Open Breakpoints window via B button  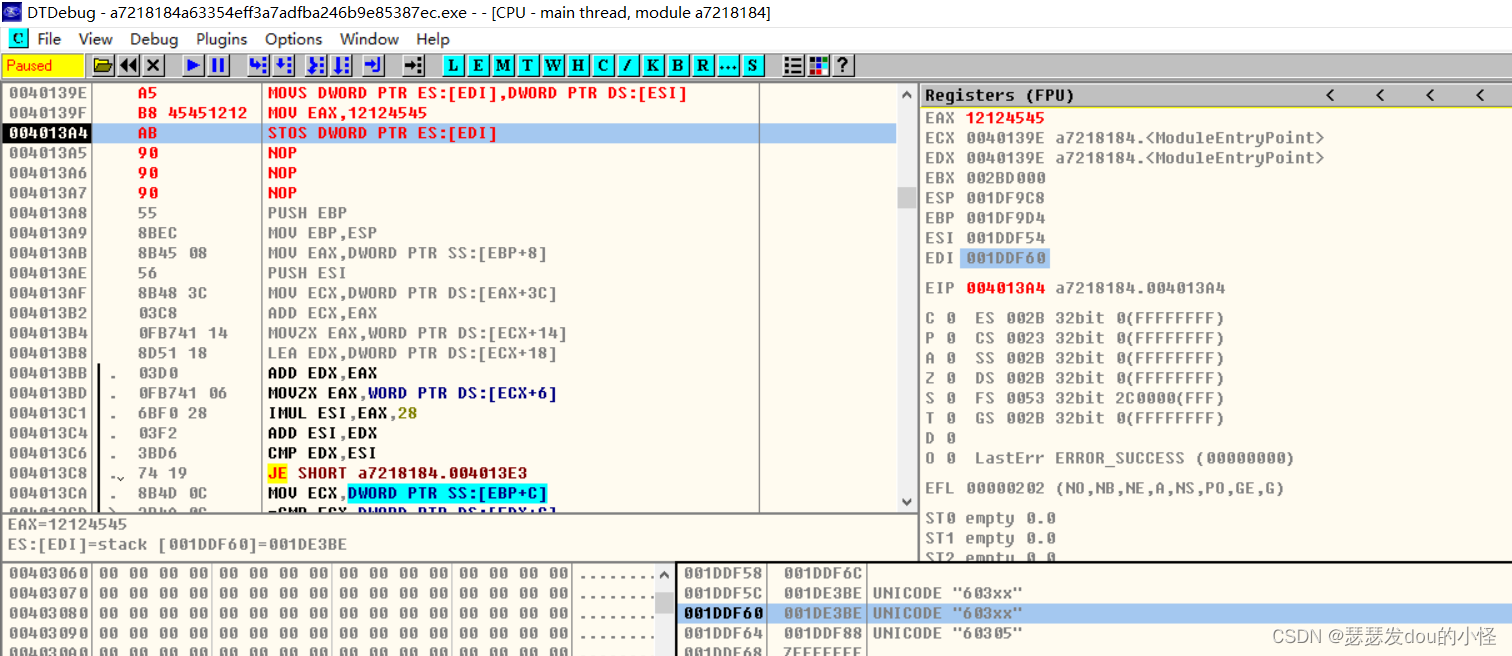[x=678, y=66]
